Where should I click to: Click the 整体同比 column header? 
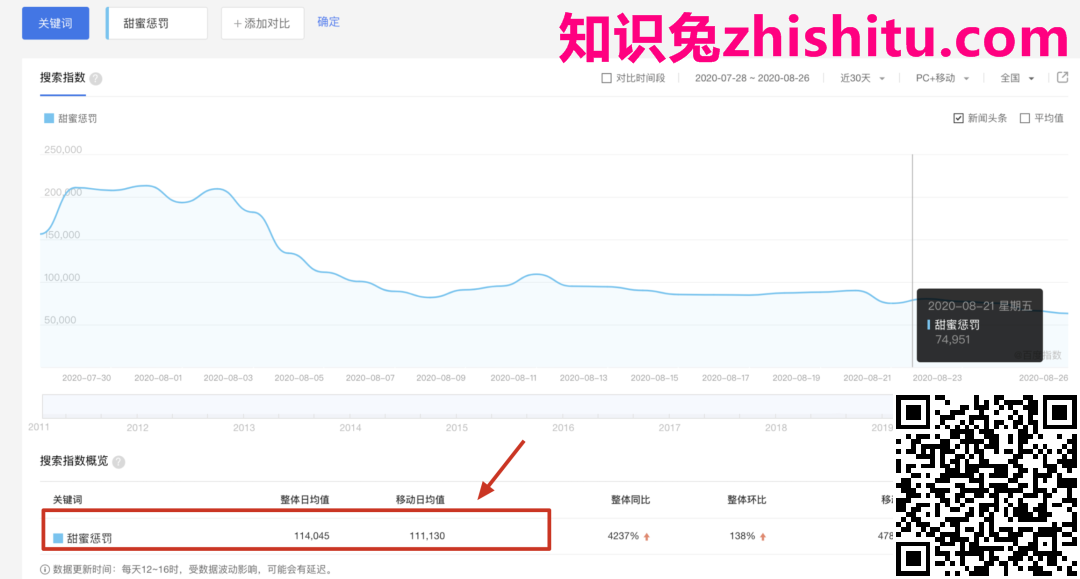(x=630, y=500)
